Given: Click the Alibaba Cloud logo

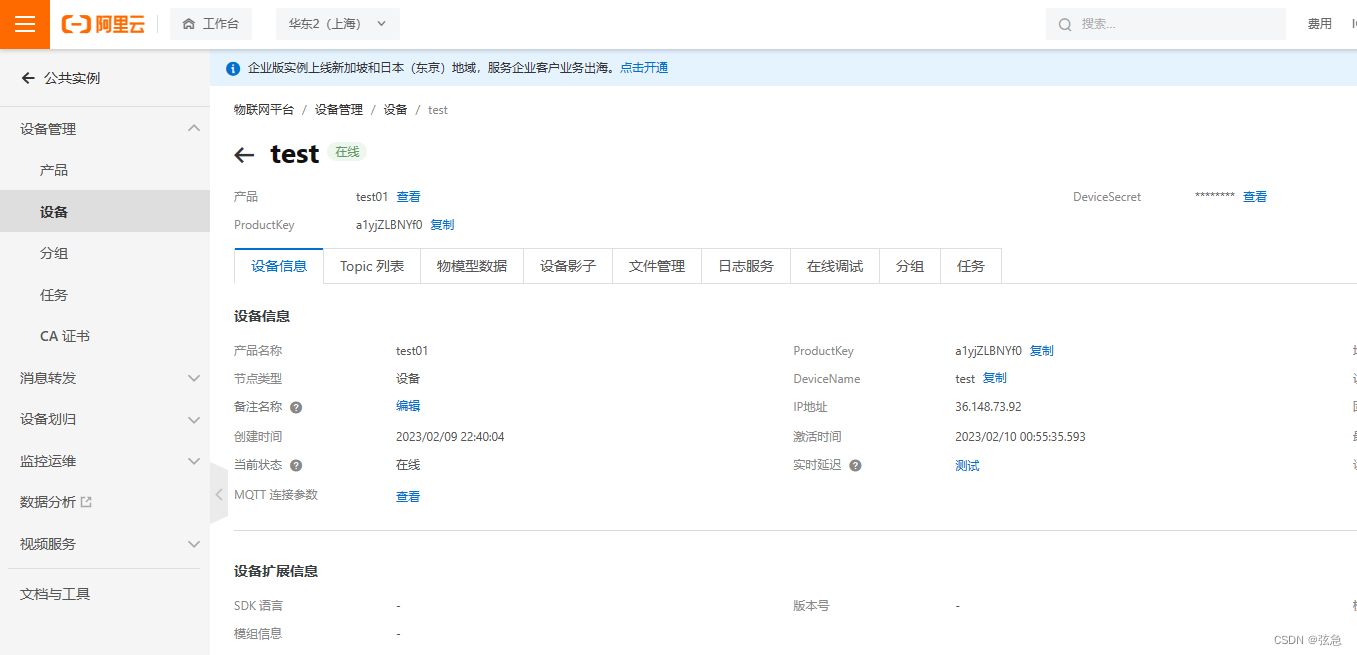Looking at the screenshot, I should click(x=103, y=24).
